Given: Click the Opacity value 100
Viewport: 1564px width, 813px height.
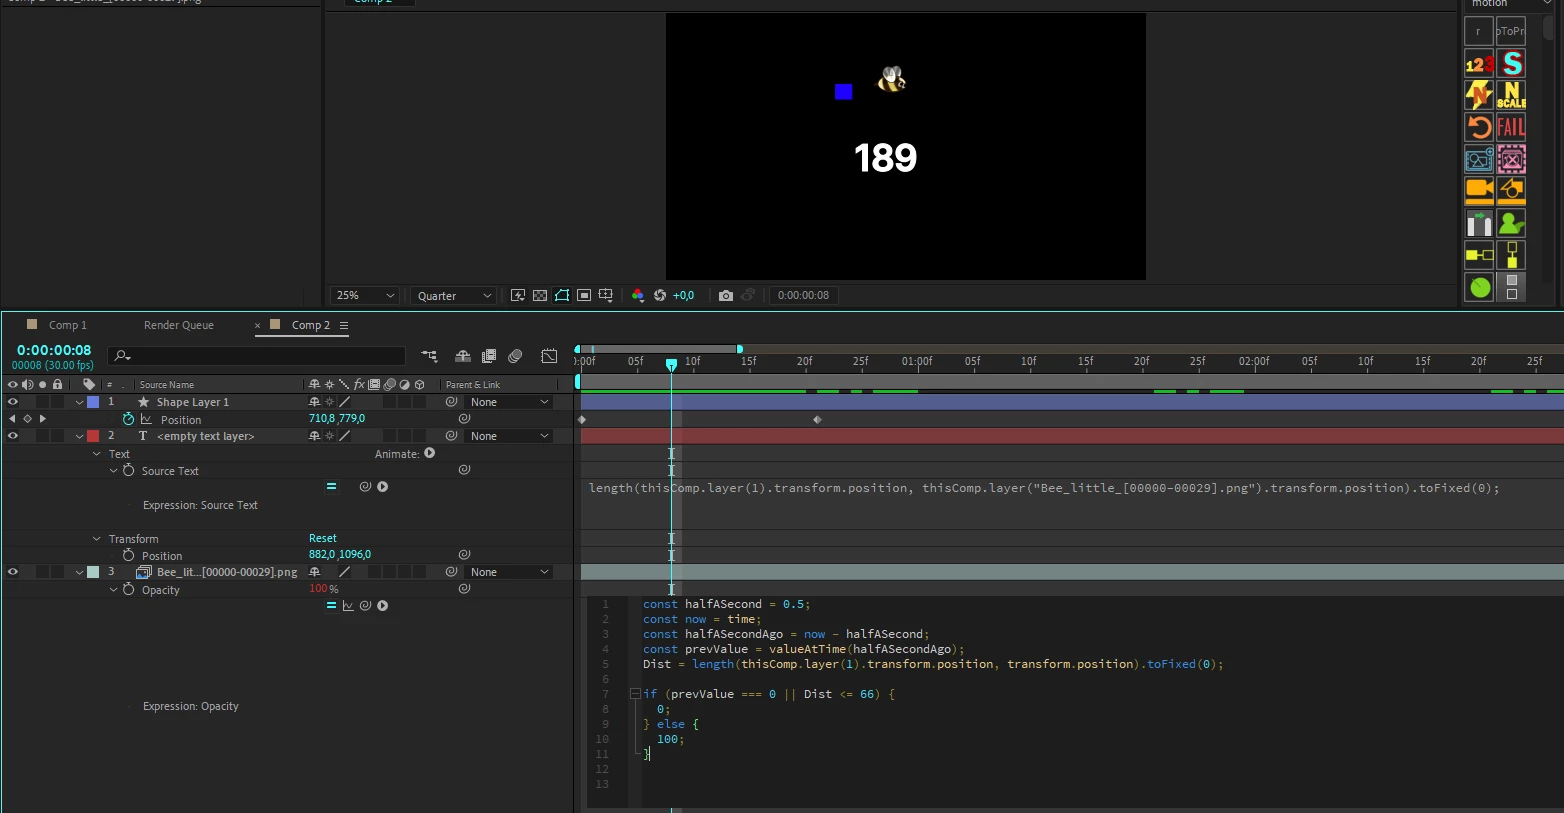Looking at the screenshot, I should [x=318, y=589].
